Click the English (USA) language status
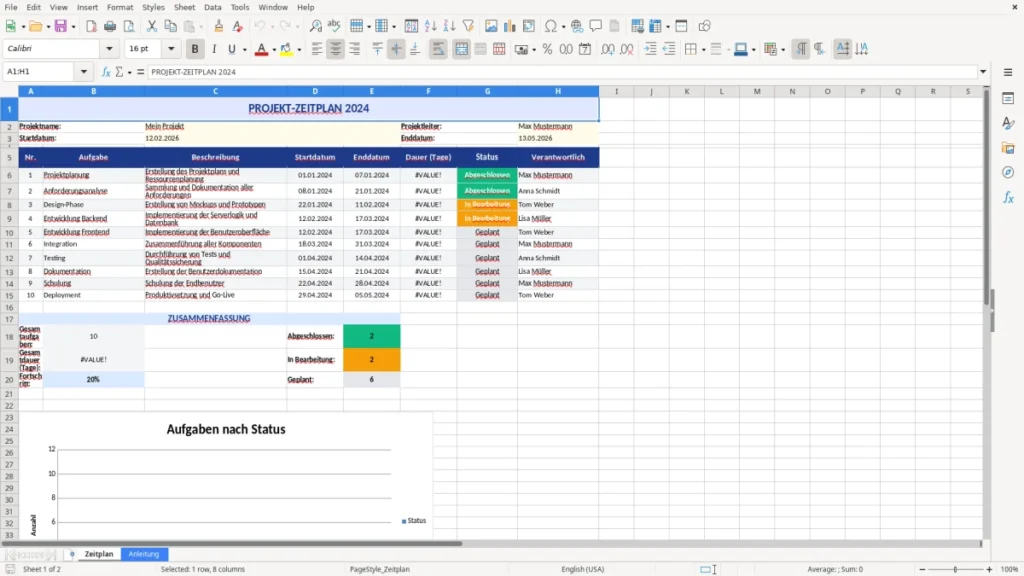 (583, 569)
